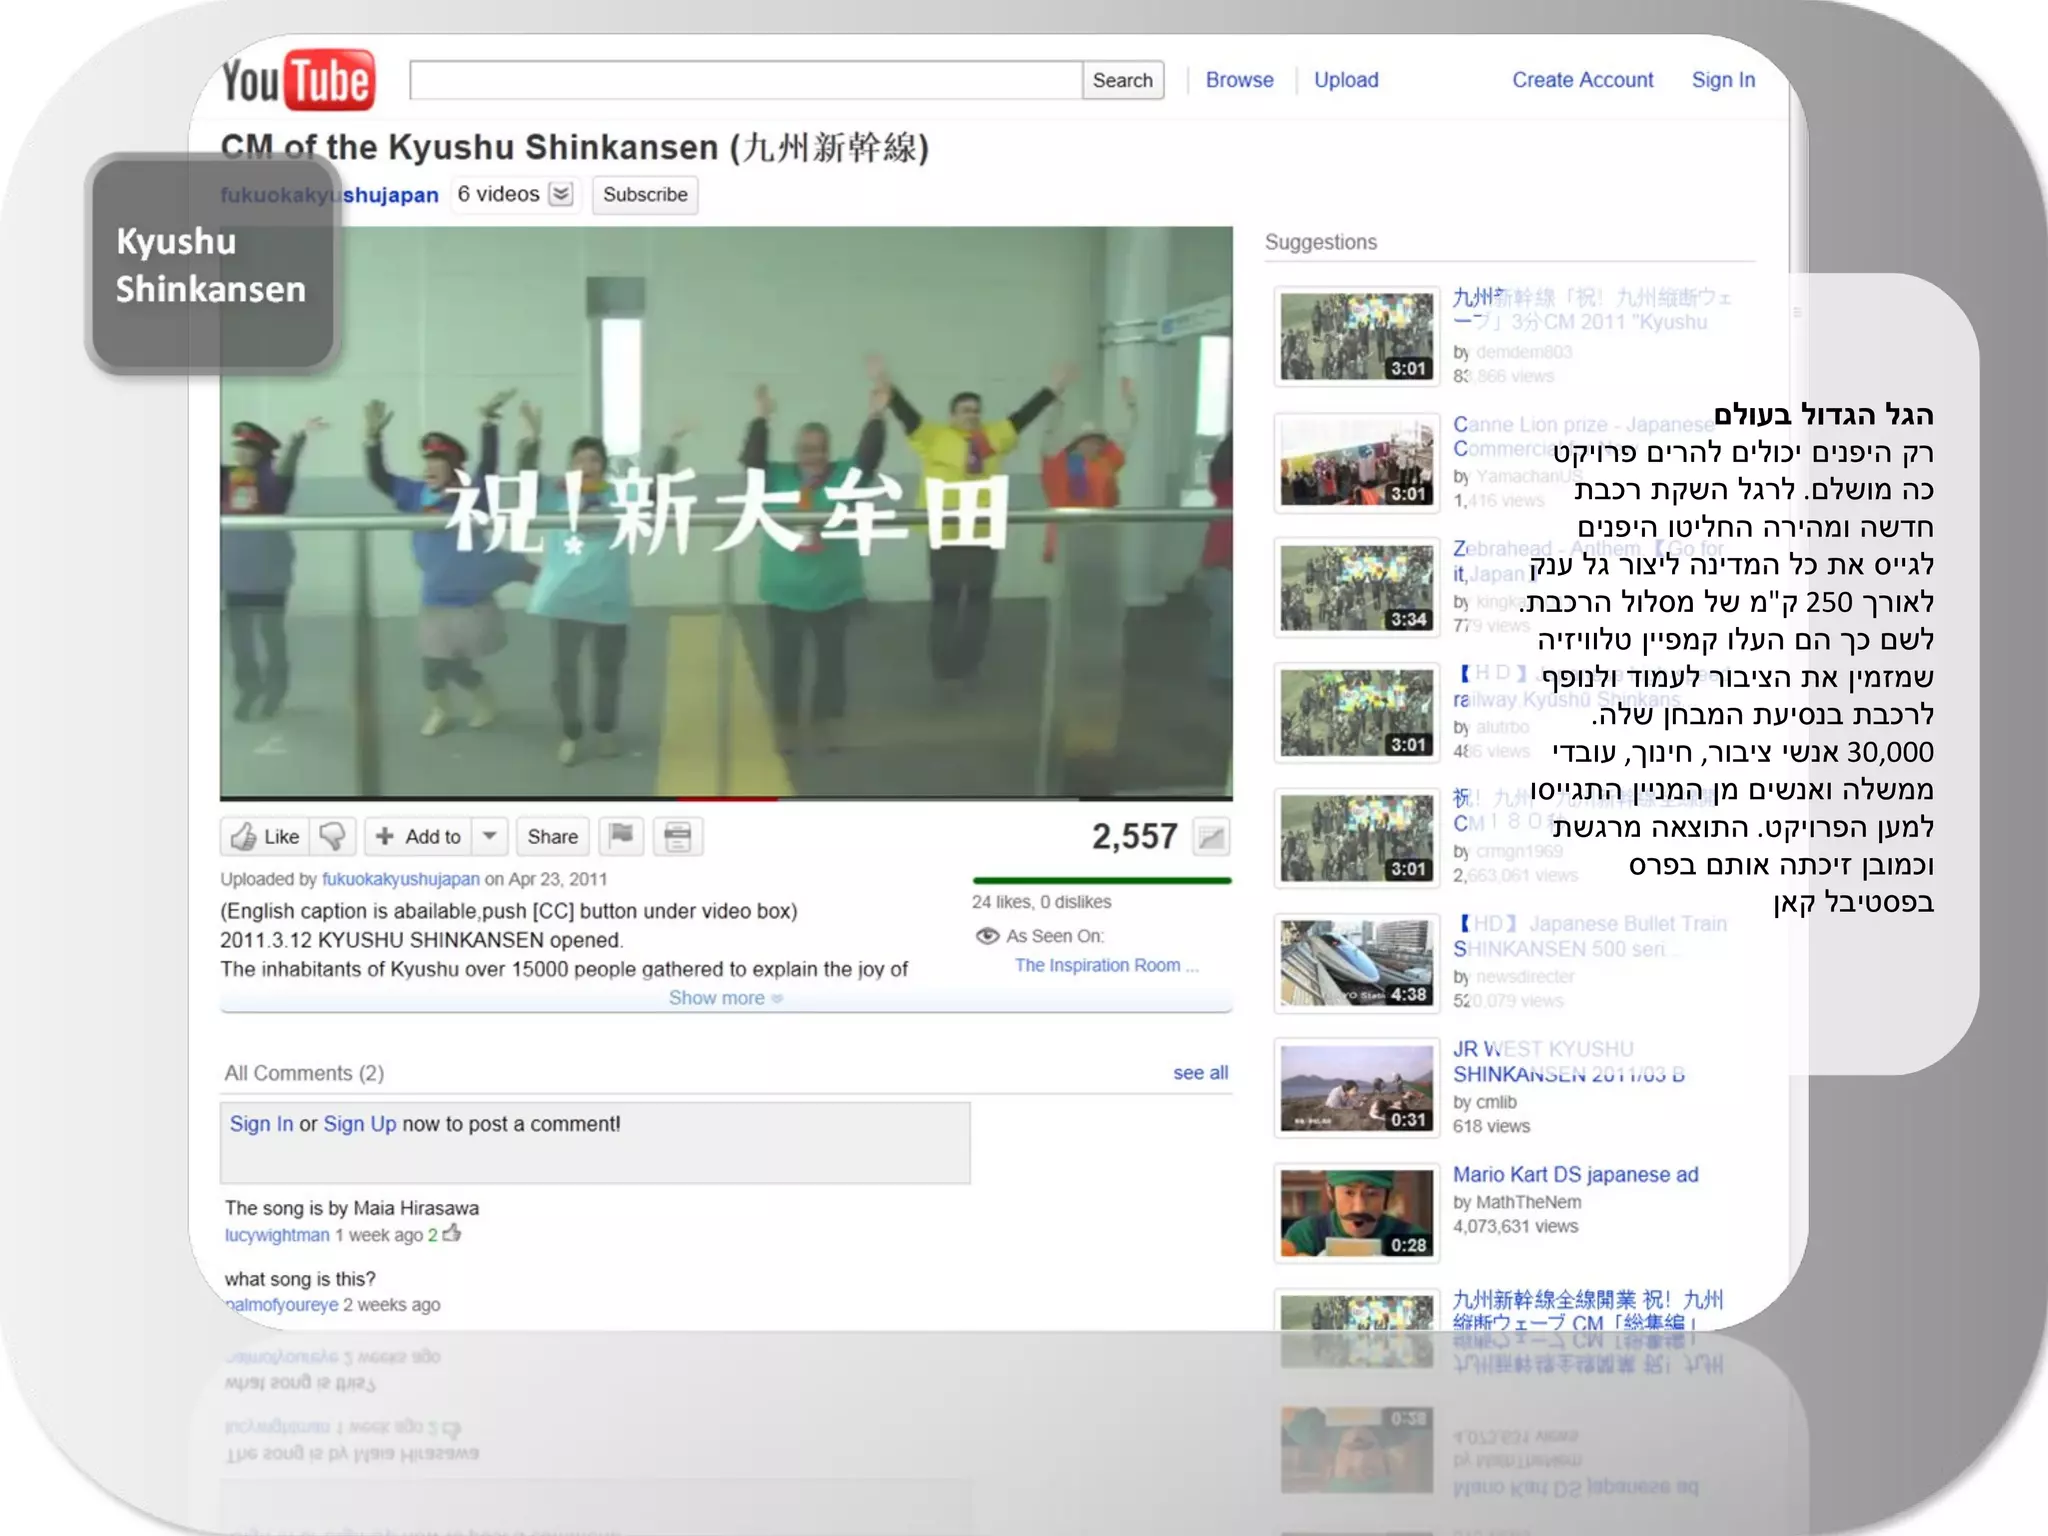Expand the 6 videos dropdown
Image resolution: width=2048 pixels, height=1536 pixels.
click(x=562, y=194)
